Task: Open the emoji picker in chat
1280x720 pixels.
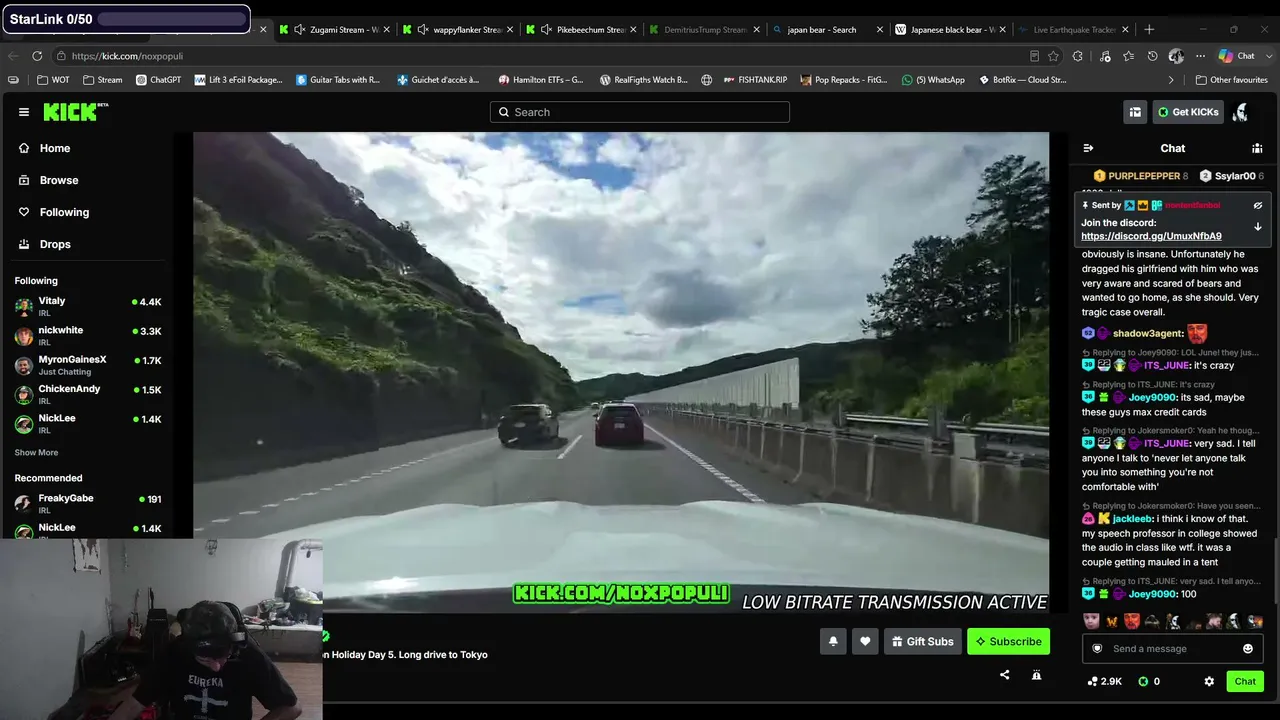Action: click(1247, 649)
